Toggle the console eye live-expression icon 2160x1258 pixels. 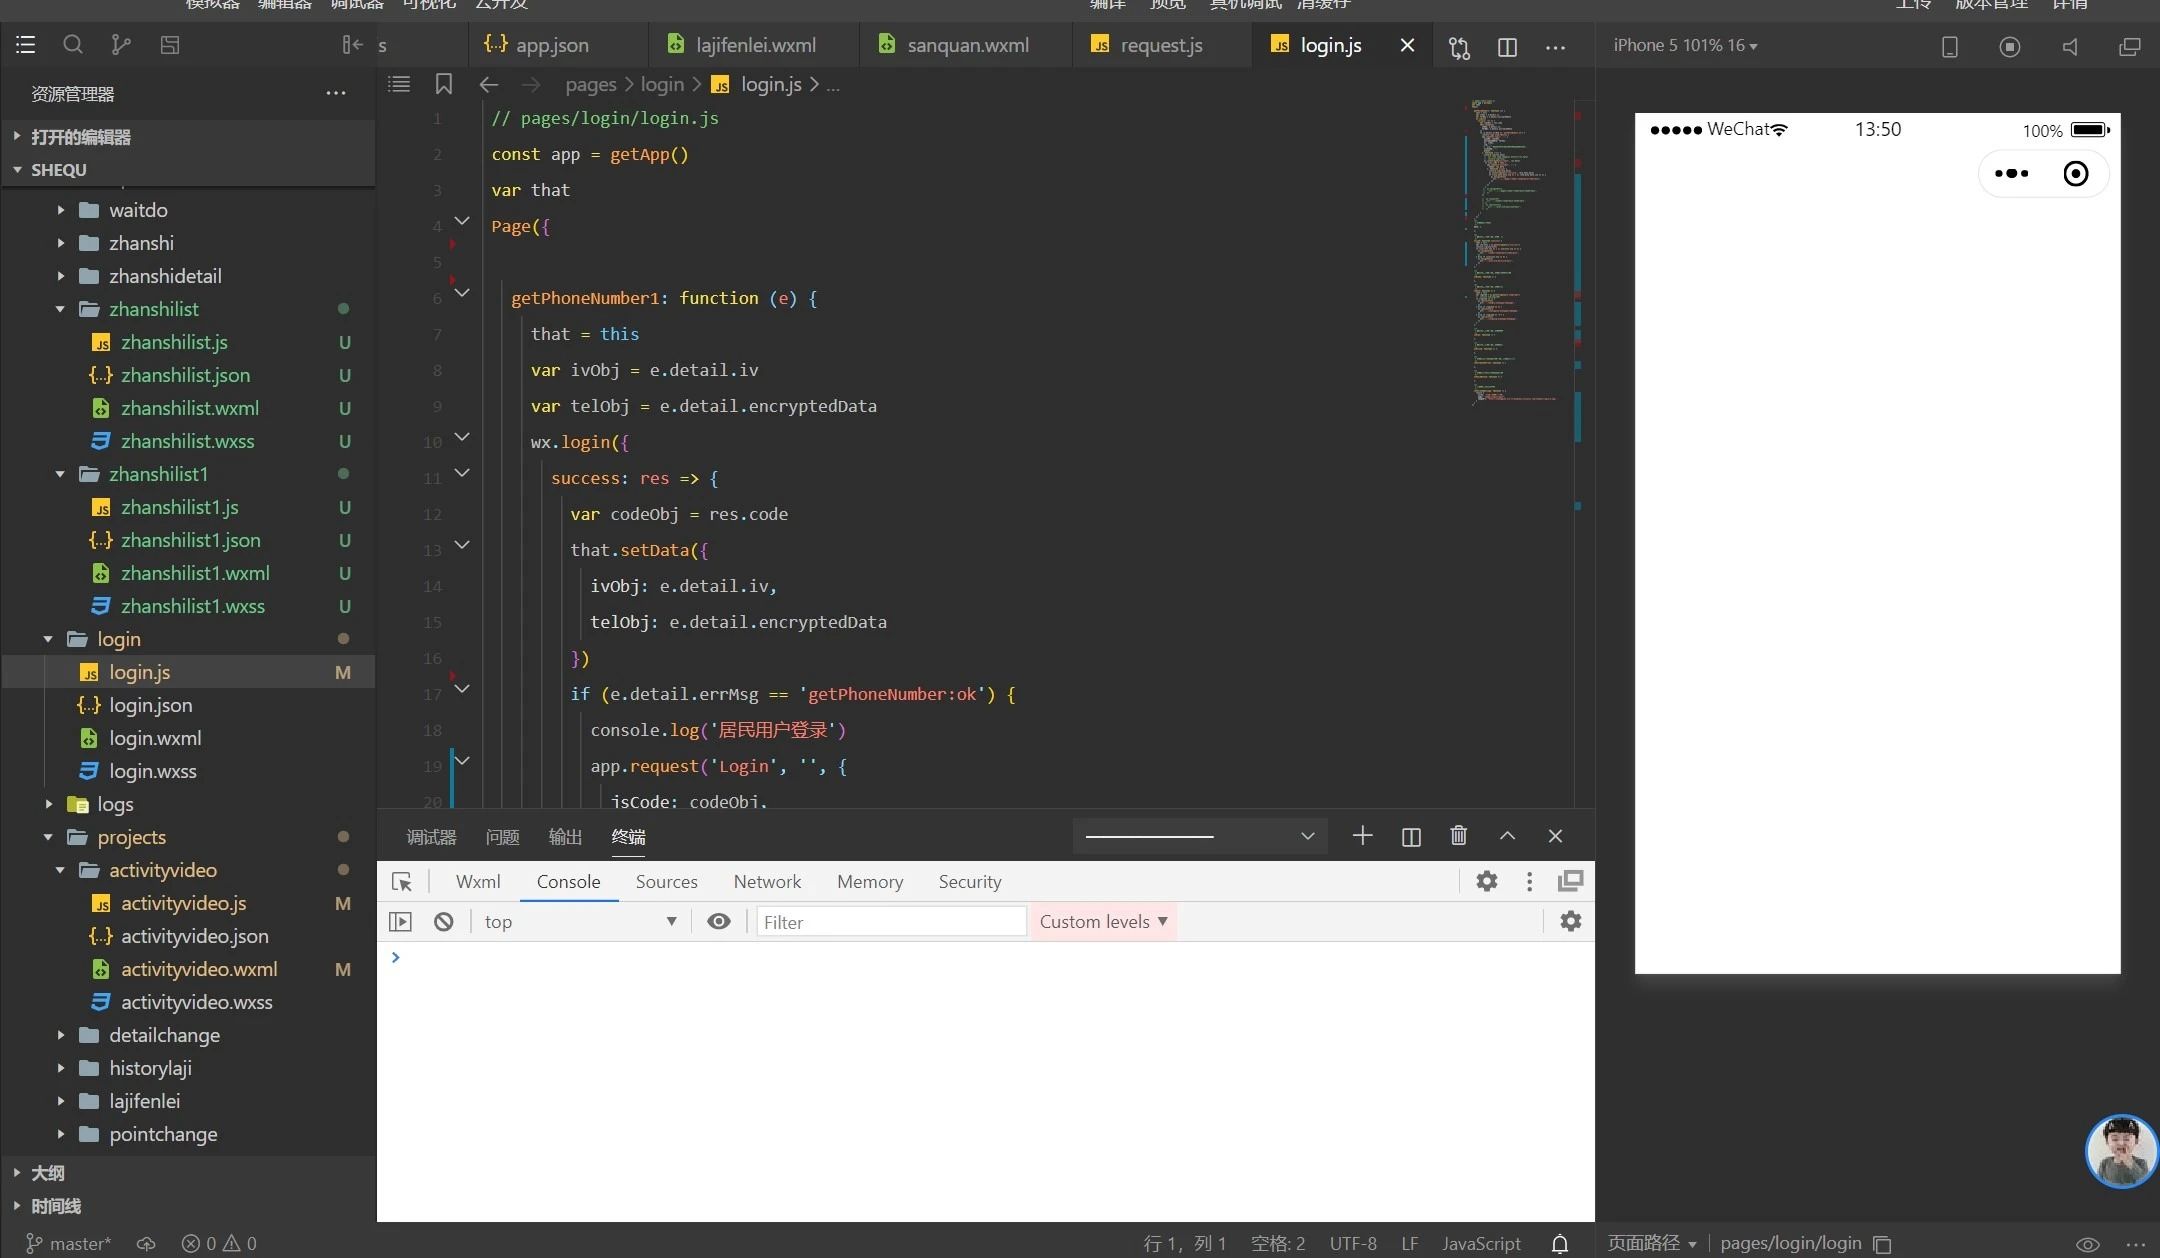(718, 922)
